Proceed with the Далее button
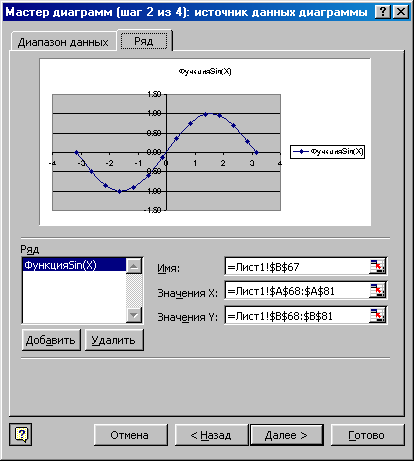The width and height of the screenshot is (414, 461). 287,435
